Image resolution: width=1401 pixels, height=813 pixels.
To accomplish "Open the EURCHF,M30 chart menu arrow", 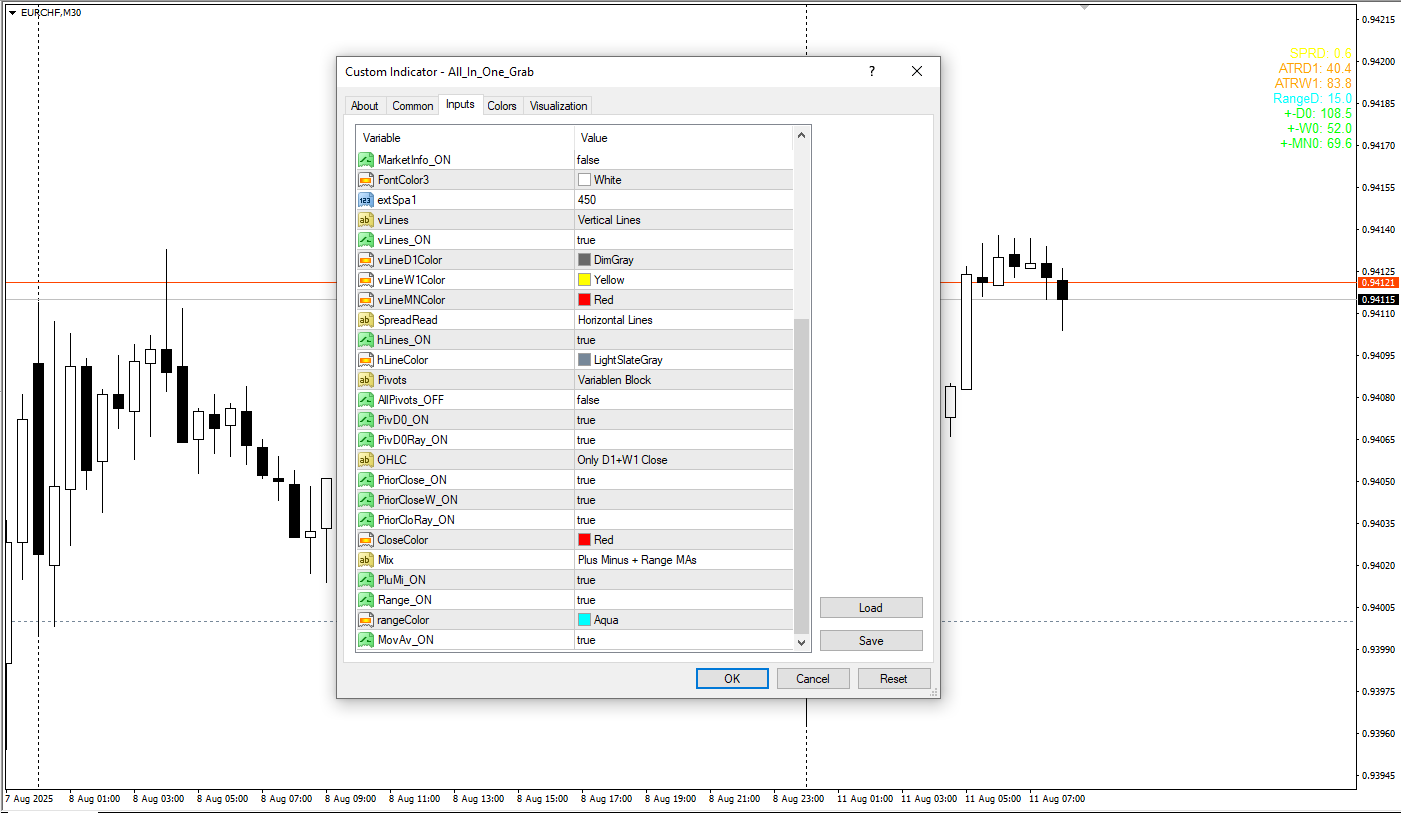I will 12,12.
